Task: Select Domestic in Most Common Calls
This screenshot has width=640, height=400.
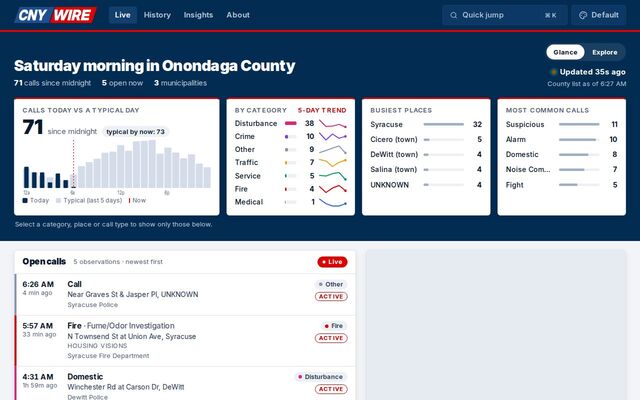Action: click(x=562, y=155)
